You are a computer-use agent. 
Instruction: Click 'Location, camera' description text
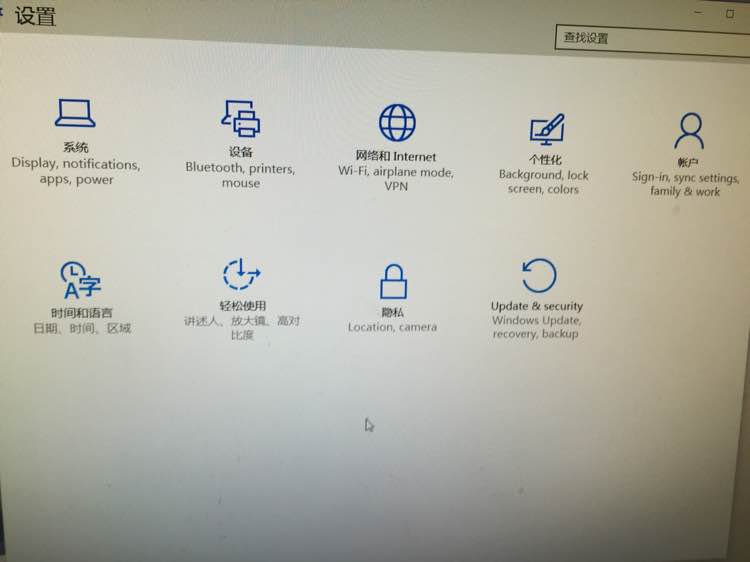pos(392,327)
